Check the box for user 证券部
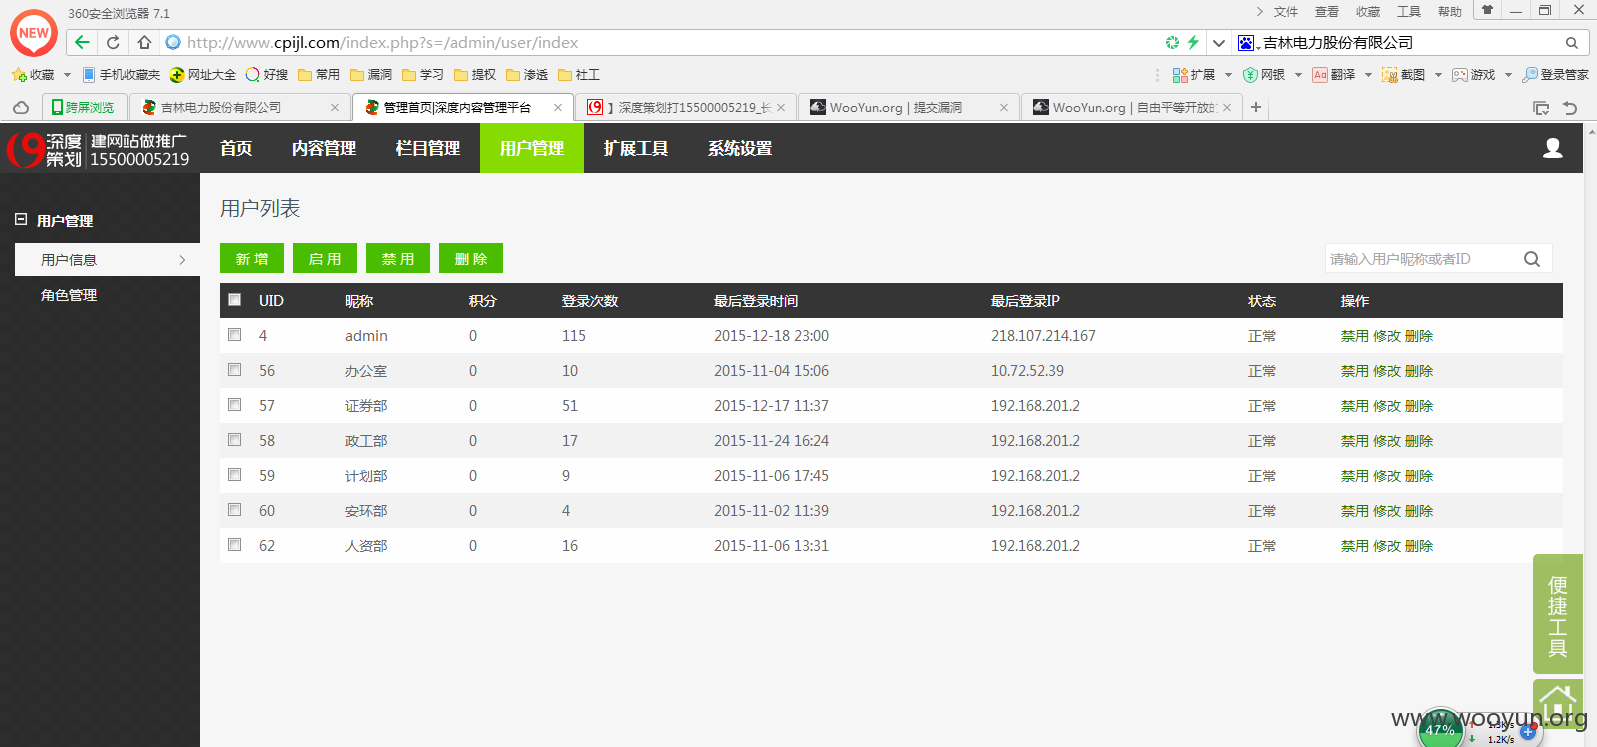Screen dimensions: 1597x747 tap(235, 405)
